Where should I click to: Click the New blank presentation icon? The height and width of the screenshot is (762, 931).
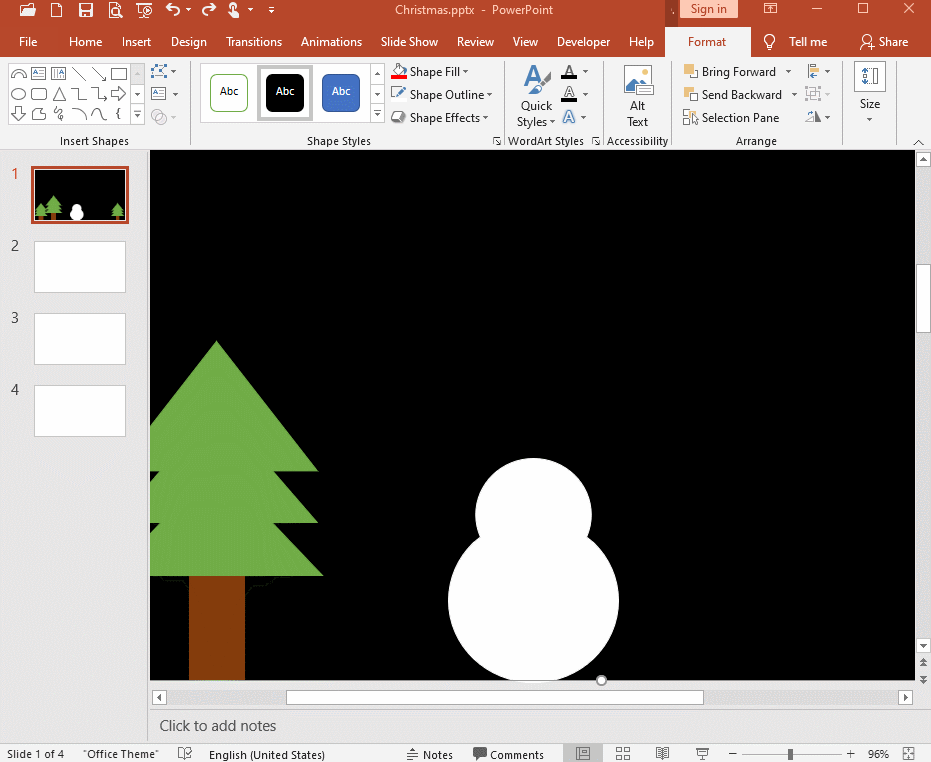tap(56, 10)
